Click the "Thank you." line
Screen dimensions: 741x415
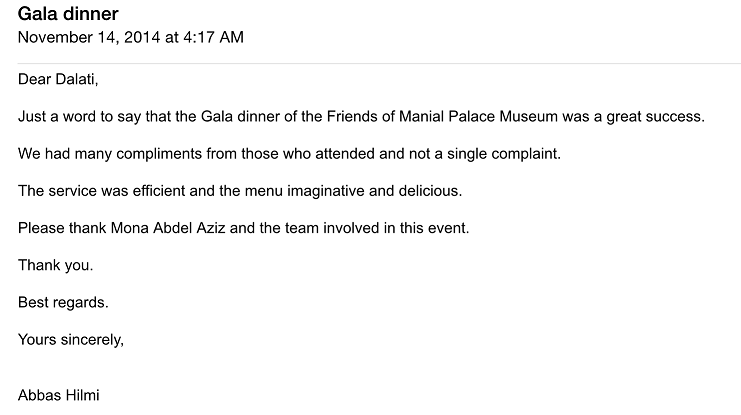tap(55, 265)
